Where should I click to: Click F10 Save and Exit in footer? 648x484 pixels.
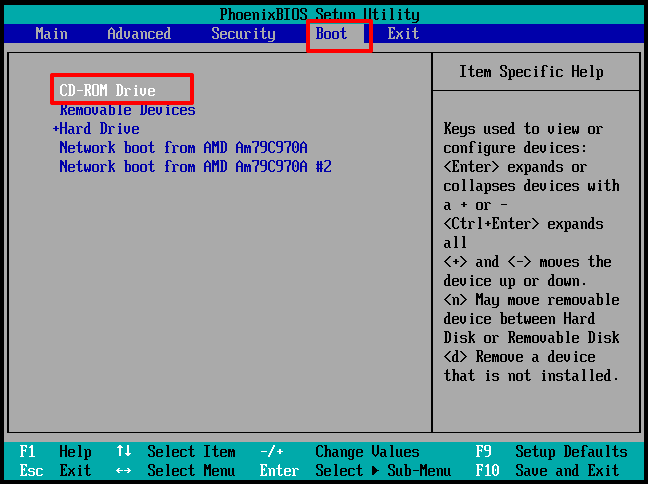[x=547, y=470]
